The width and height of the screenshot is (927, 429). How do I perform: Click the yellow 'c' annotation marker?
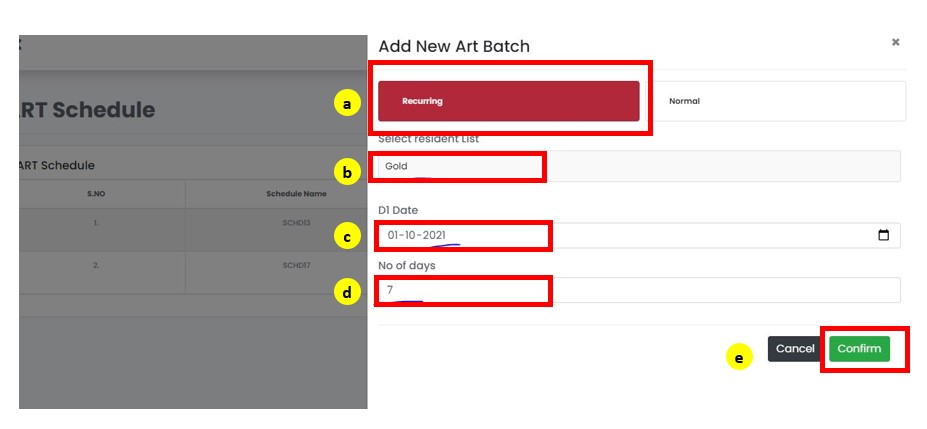tap(346, 237)
